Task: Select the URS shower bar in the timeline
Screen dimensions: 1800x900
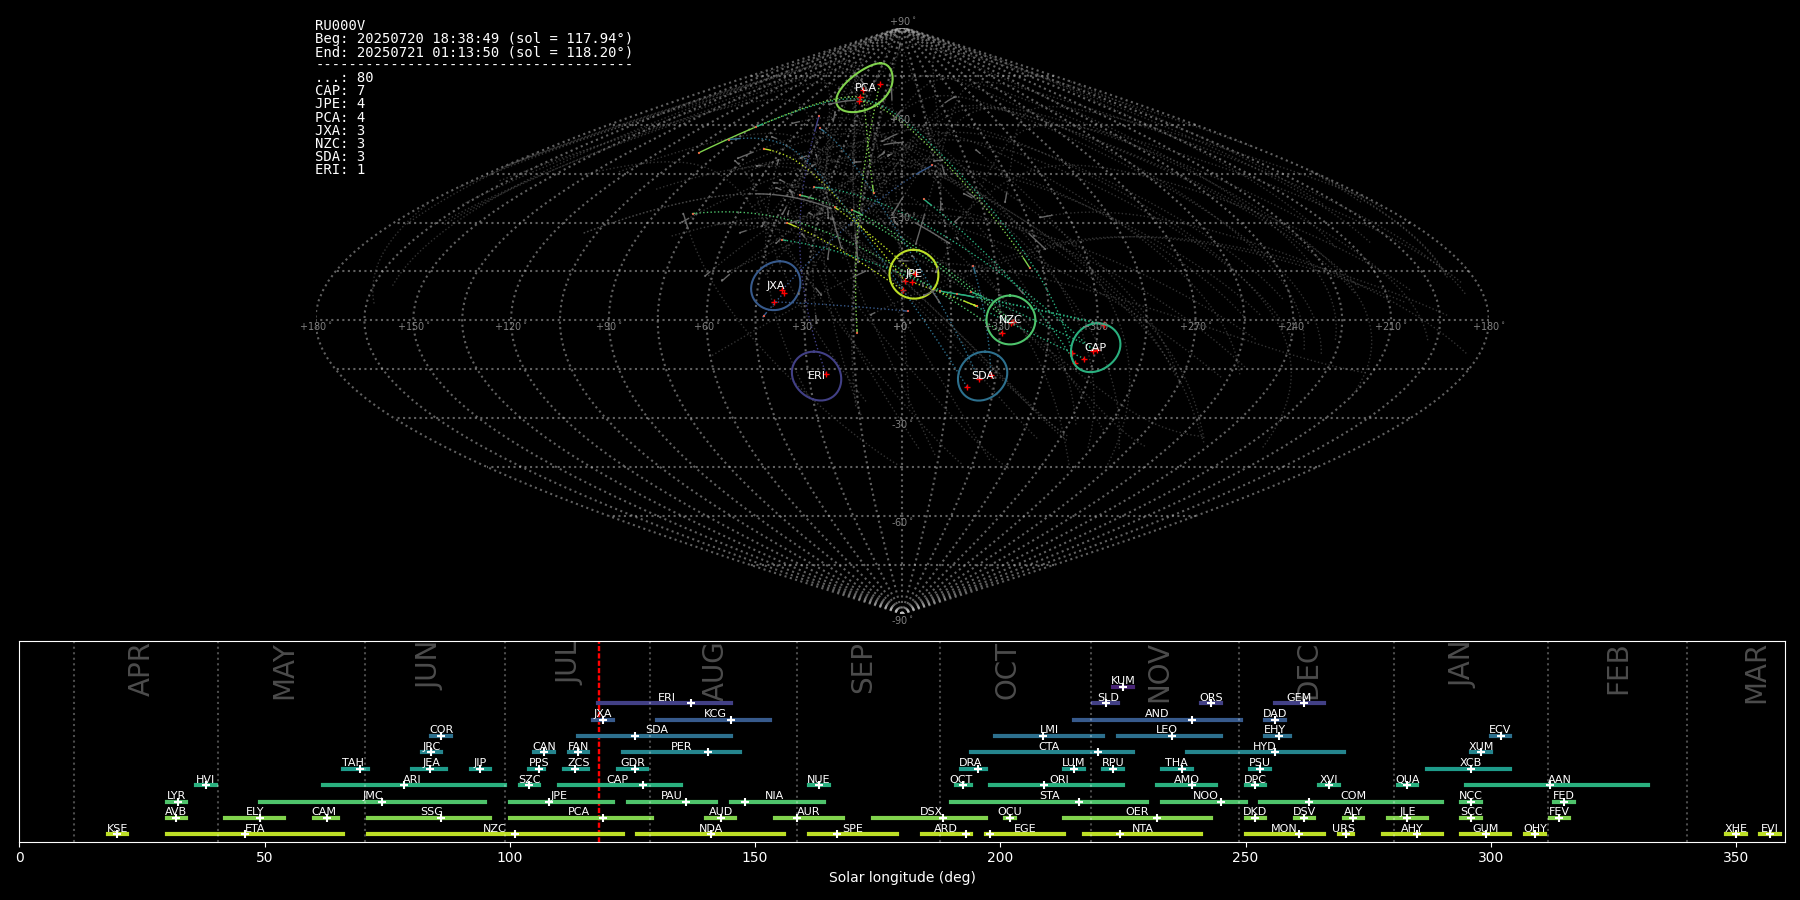Action: [1345, 834]
